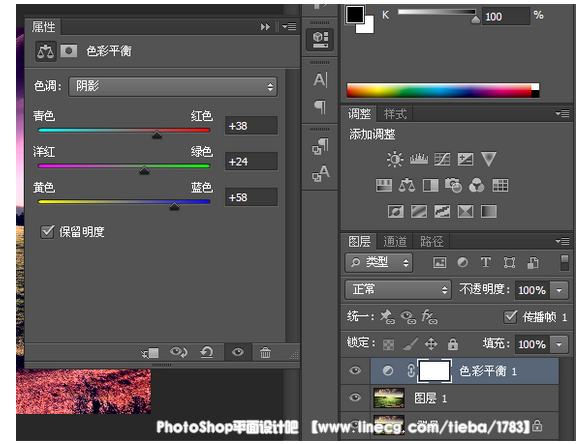Open the 正常 blend mode dropdown
Screen dimensions: 580x444
click(x=398, y=289)
